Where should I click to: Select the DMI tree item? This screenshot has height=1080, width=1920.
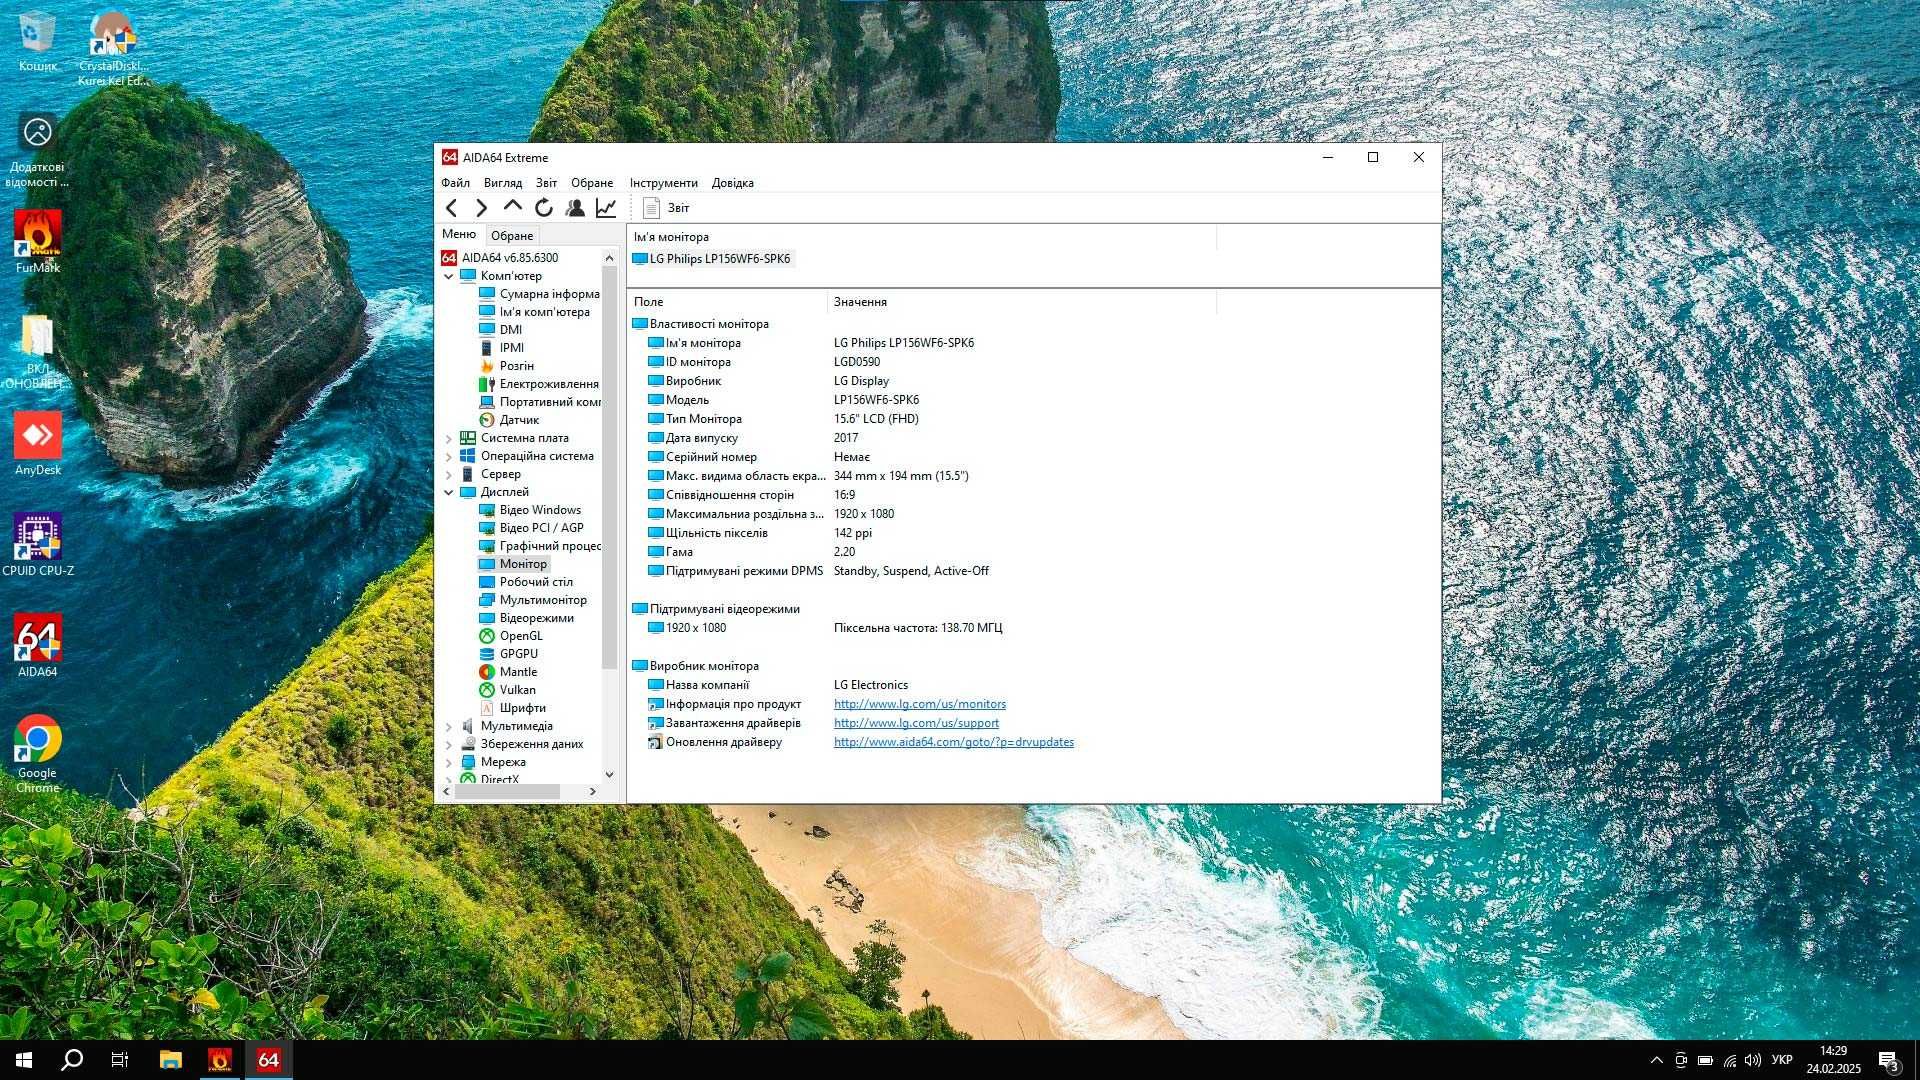coord(501,330)
